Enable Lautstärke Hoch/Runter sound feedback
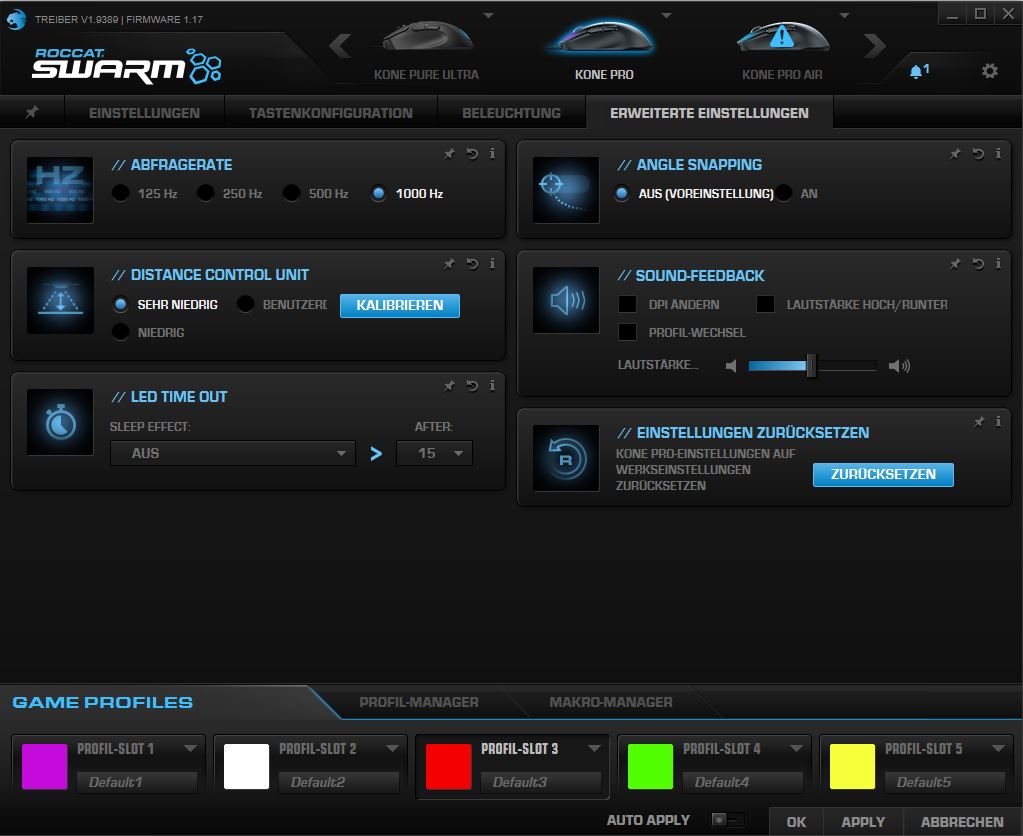This screenshot has height=836, width=1023. pyautogui.click(x=765, y=304)
